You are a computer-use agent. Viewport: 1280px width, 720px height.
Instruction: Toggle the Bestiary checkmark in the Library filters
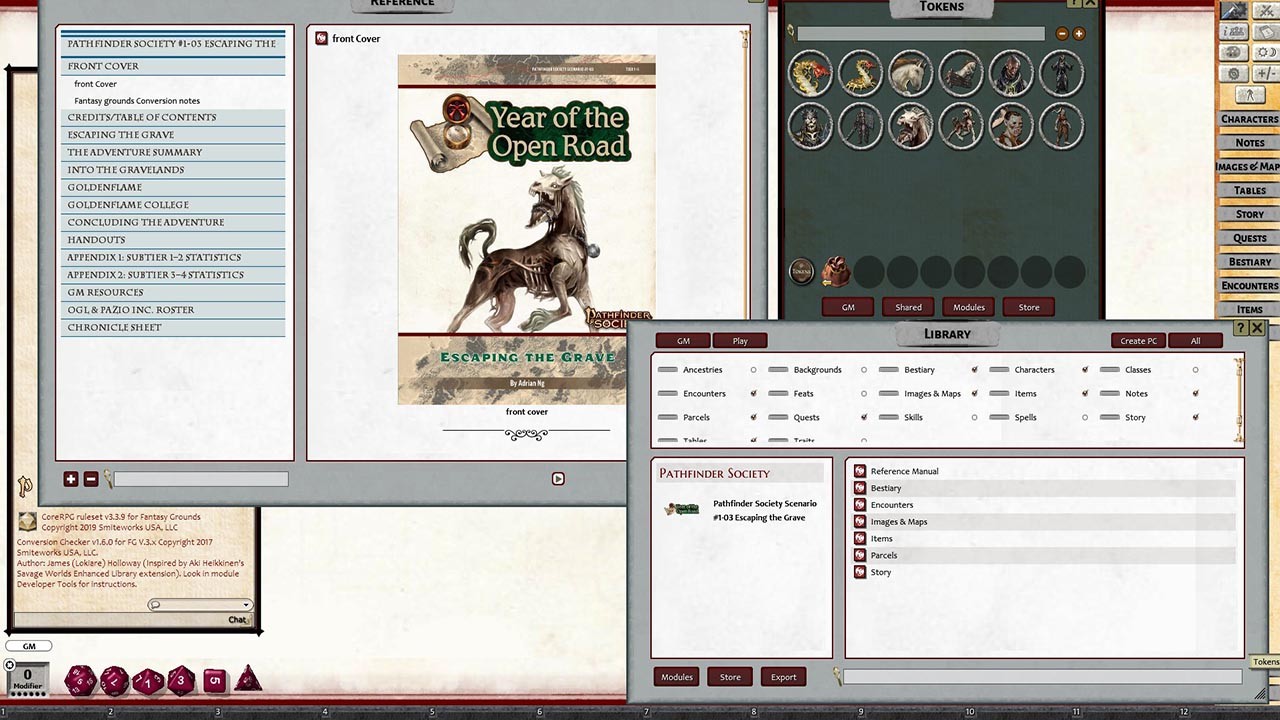[x=975, y=369]
